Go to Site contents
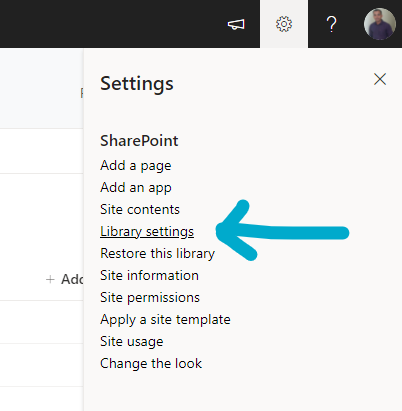Viewport: 402px width, 411px height. 140,209
